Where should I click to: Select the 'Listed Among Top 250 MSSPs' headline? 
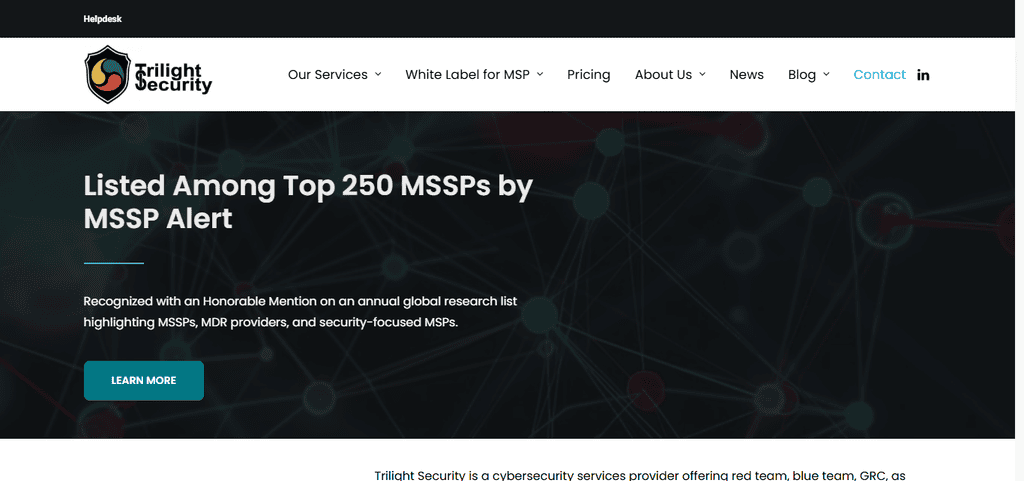click(x=308, y=202)
